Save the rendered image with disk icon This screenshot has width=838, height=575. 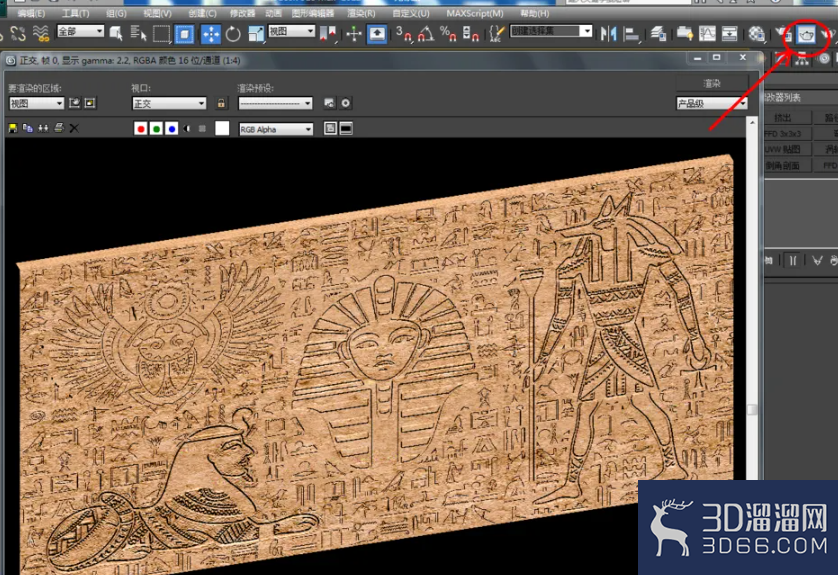[13, 128]
